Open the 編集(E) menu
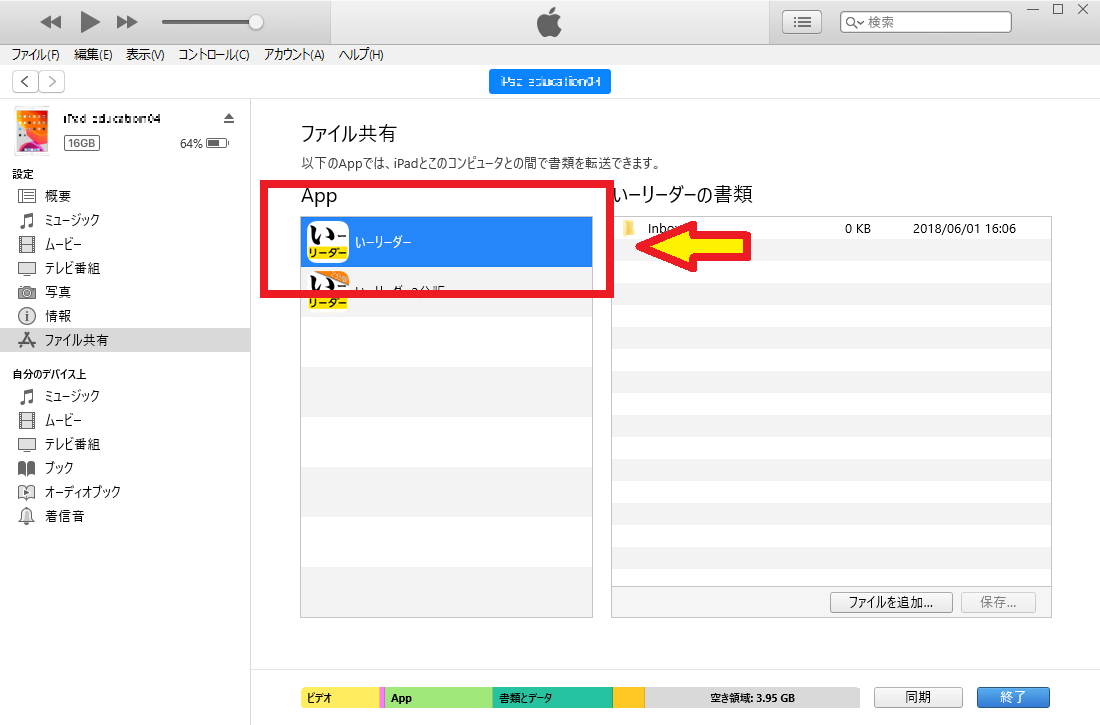 tap(93, 55)
